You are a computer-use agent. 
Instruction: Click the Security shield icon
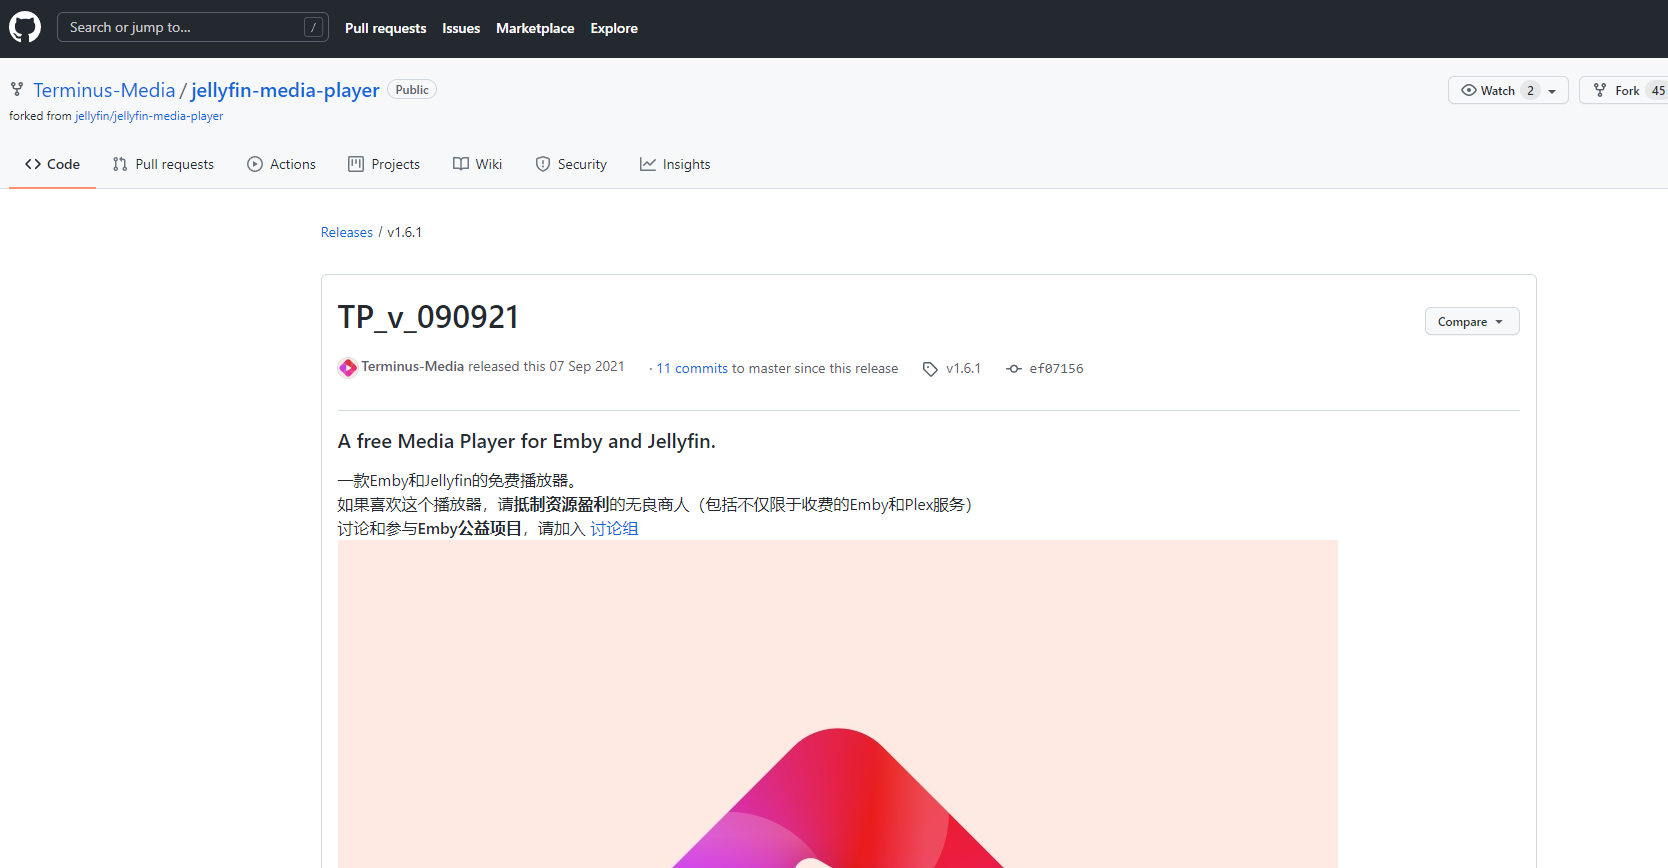(x=543, y=164)
